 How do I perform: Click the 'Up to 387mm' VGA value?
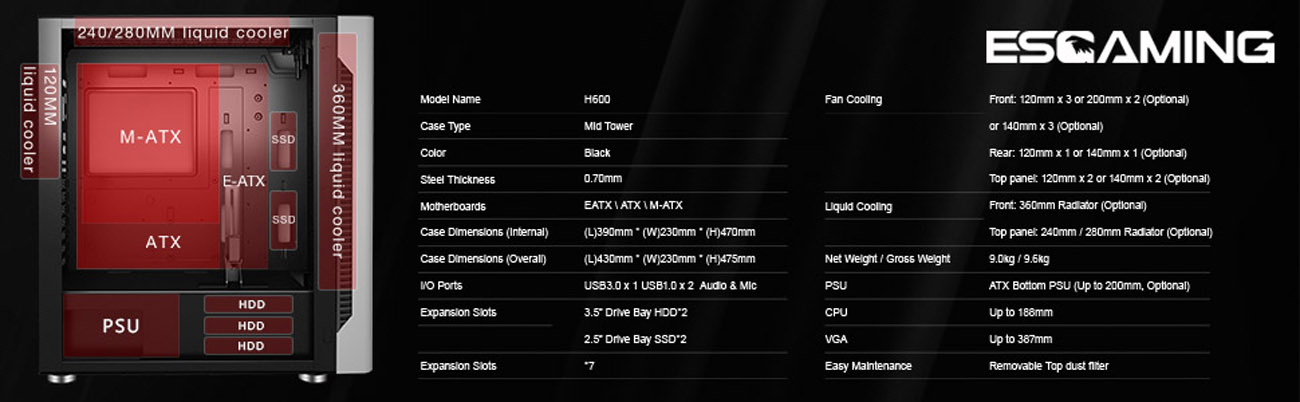1020,340
